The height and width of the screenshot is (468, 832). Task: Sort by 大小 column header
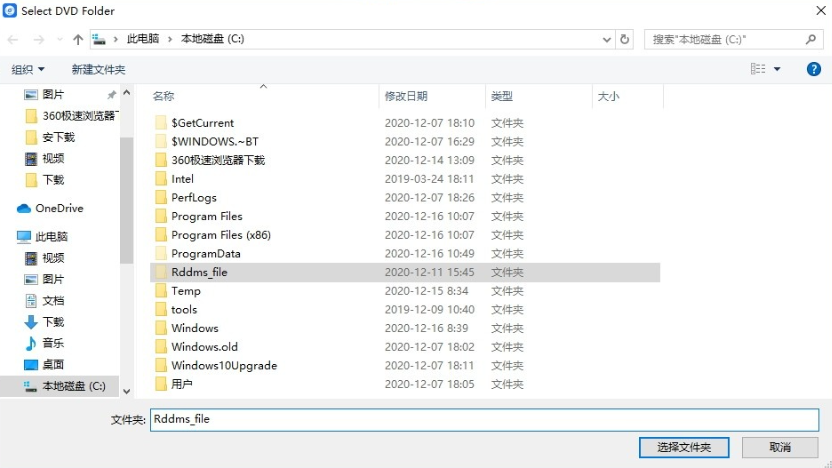(x=608, y=96)
